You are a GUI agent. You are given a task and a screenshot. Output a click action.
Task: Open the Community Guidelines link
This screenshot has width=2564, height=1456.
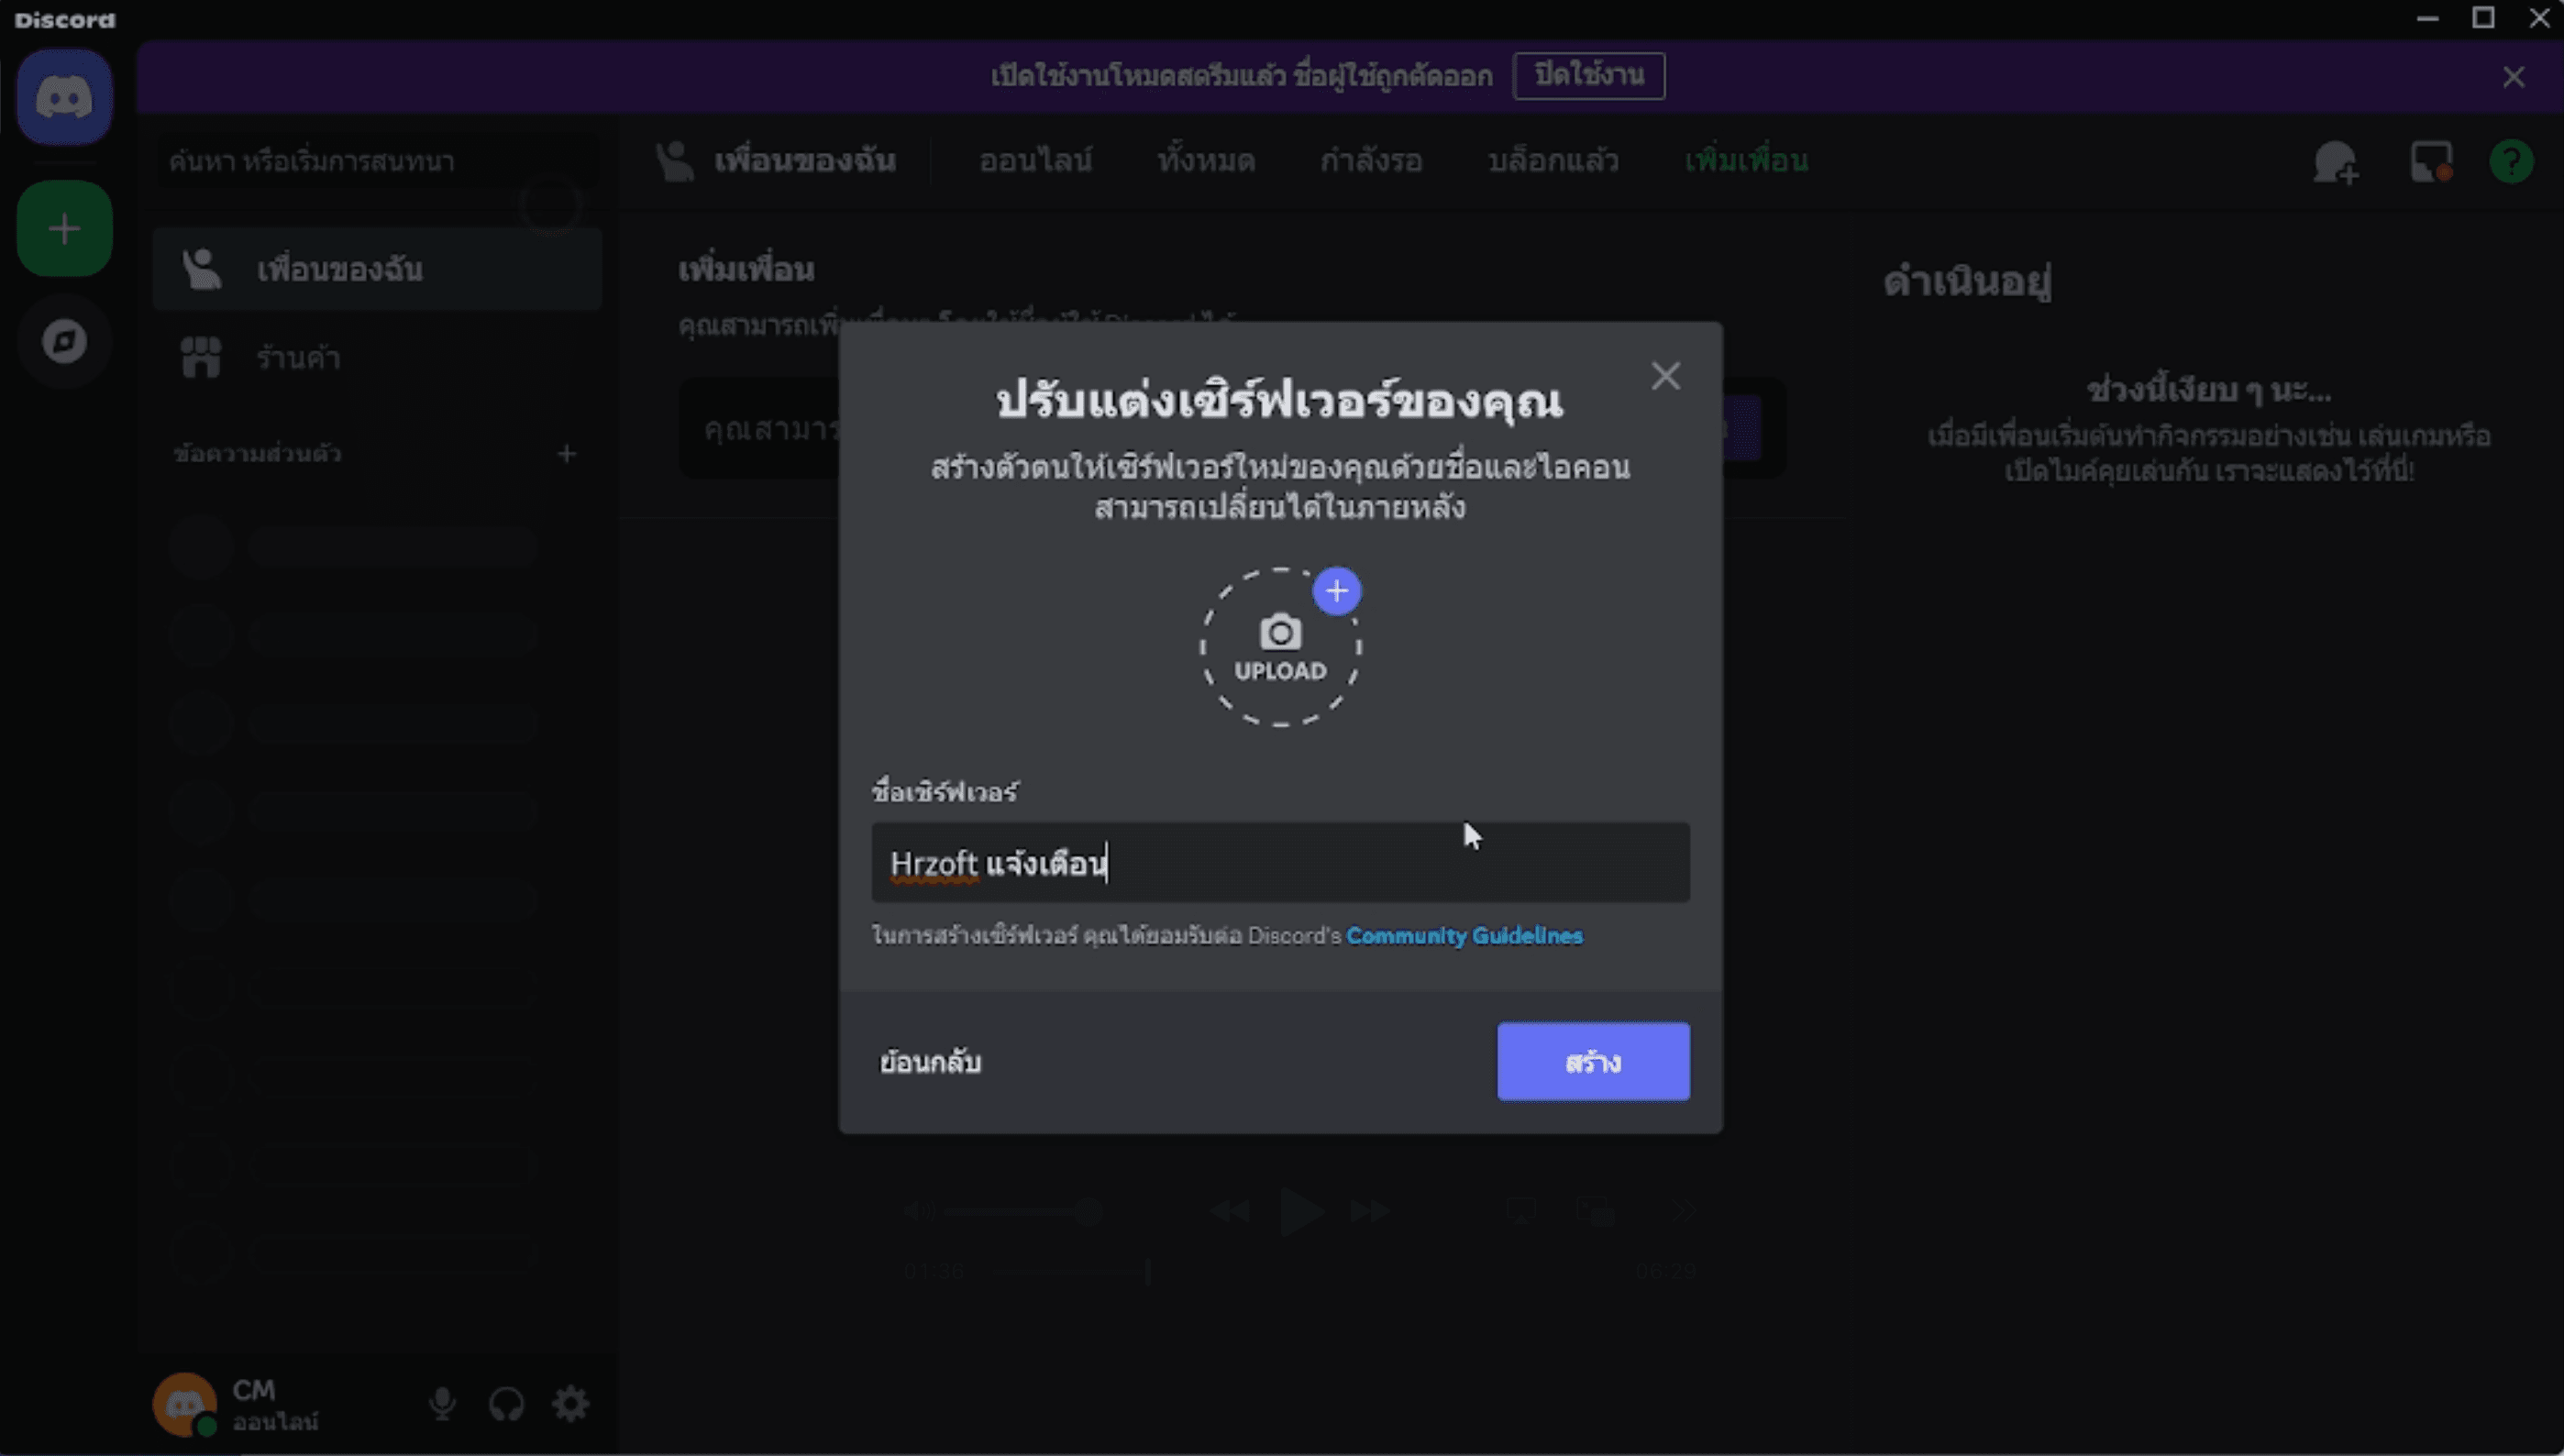pos(1465,936)
